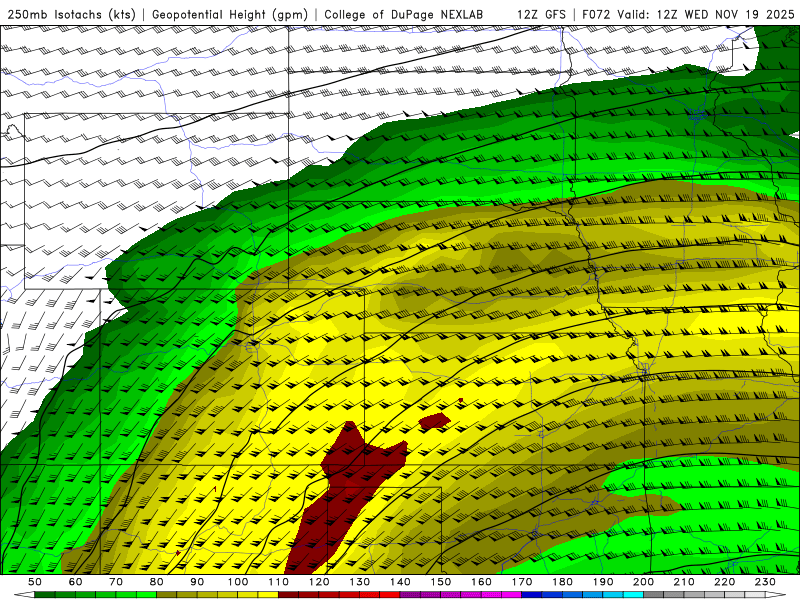This screenshot has height=600, width=800.
Task: Click the magenta swatch just left of 170
Action: pos(512,594)
